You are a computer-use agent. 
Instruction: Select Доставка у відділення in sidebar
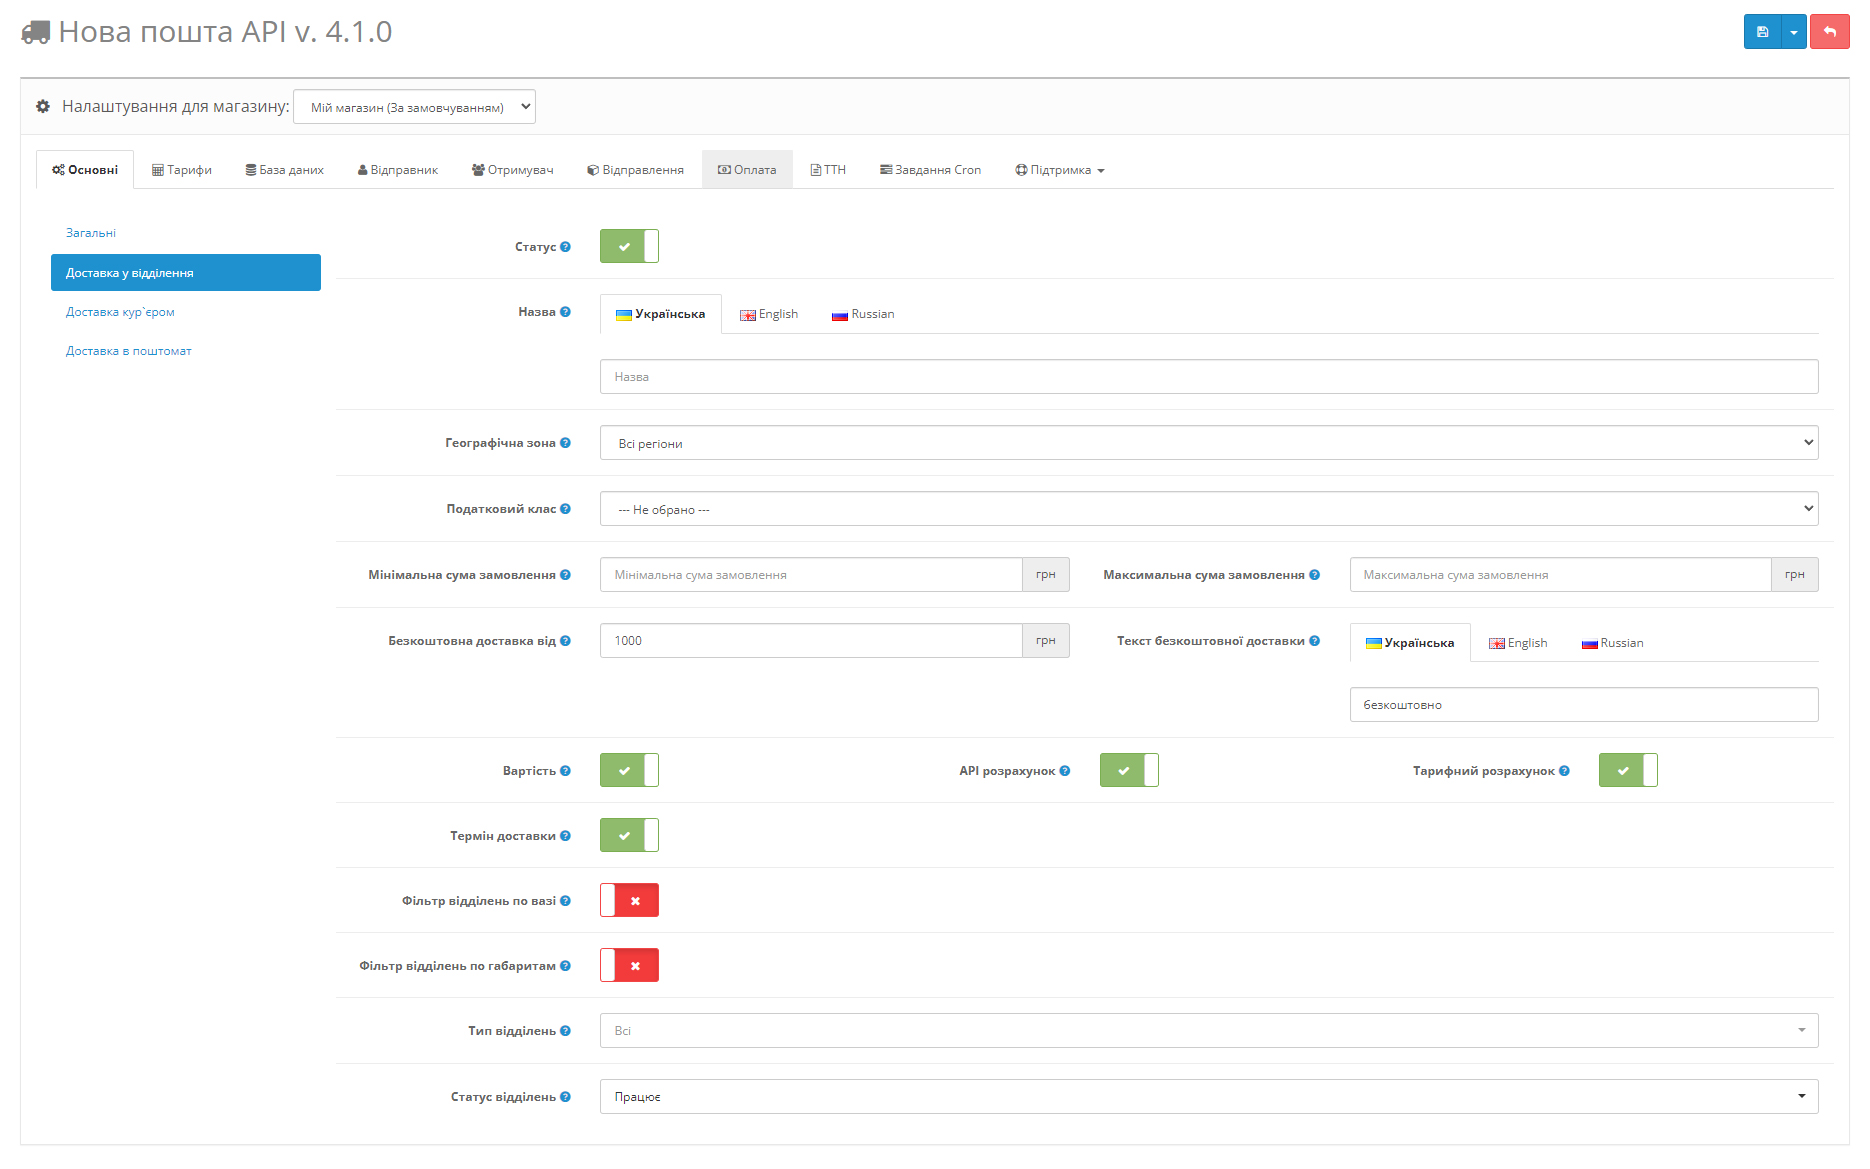186,273
